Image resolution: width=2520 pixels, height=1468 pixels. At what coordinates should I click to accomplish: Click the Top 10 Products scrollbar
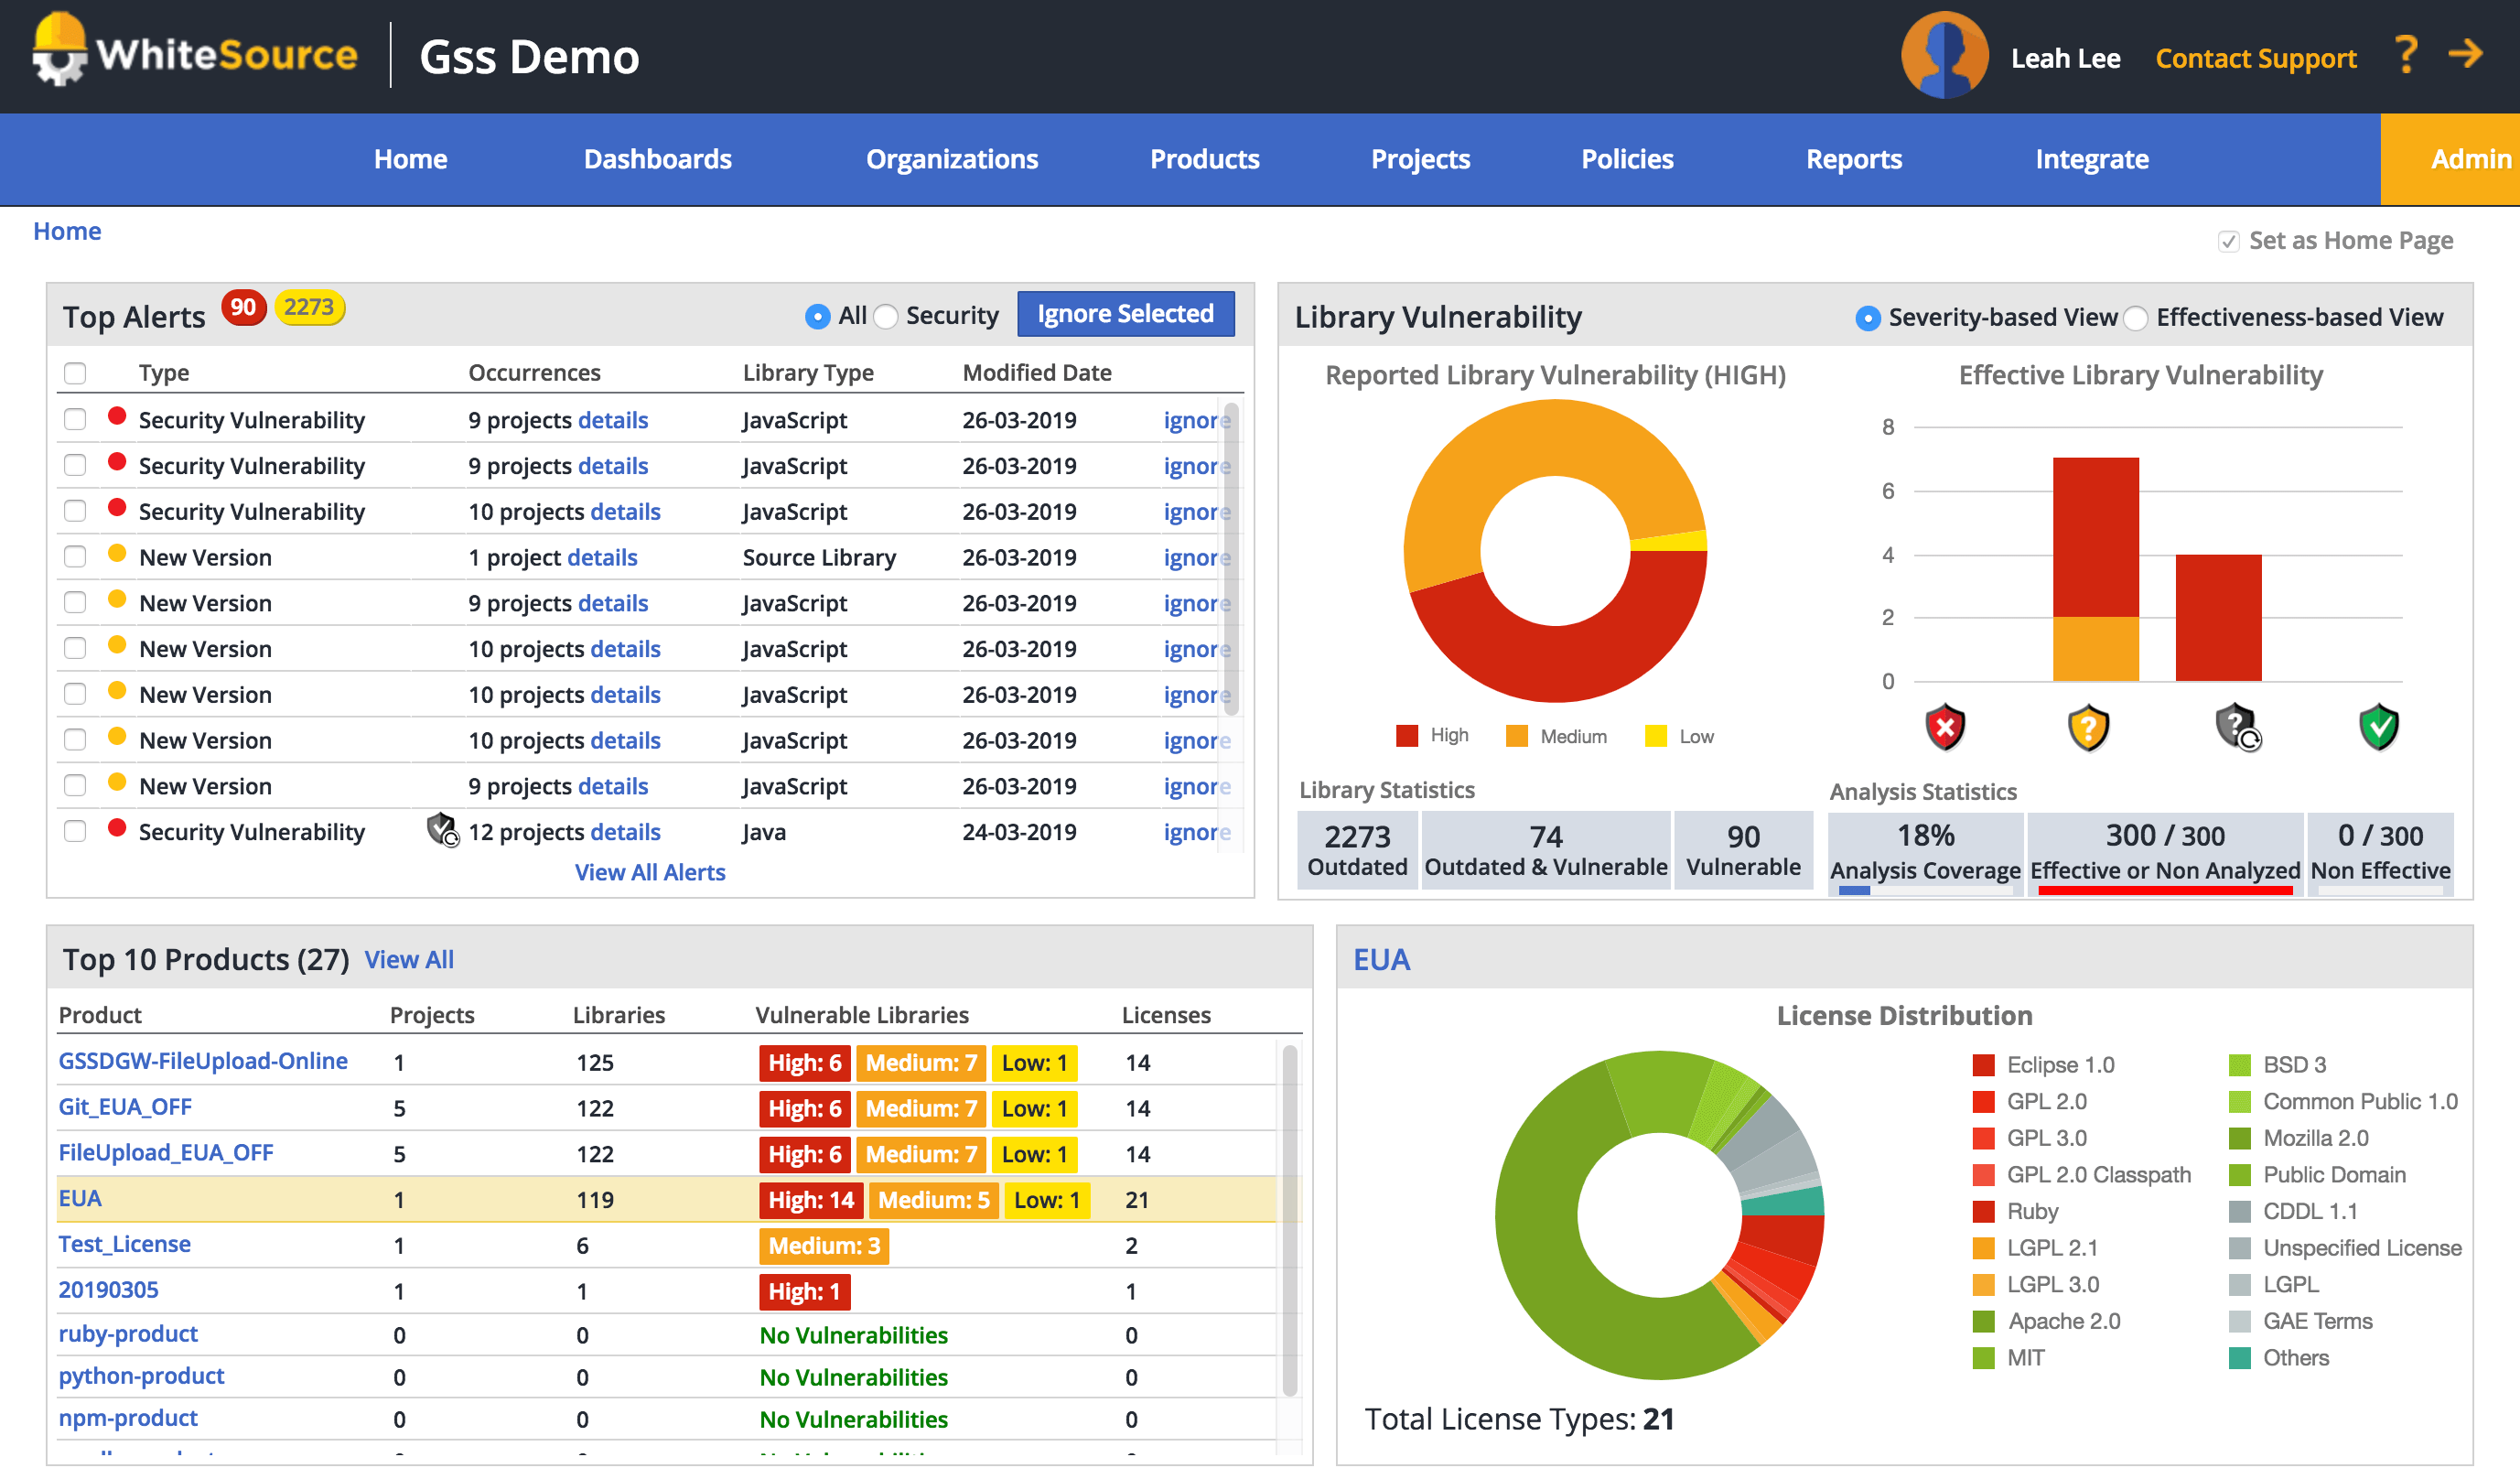1290,1220
